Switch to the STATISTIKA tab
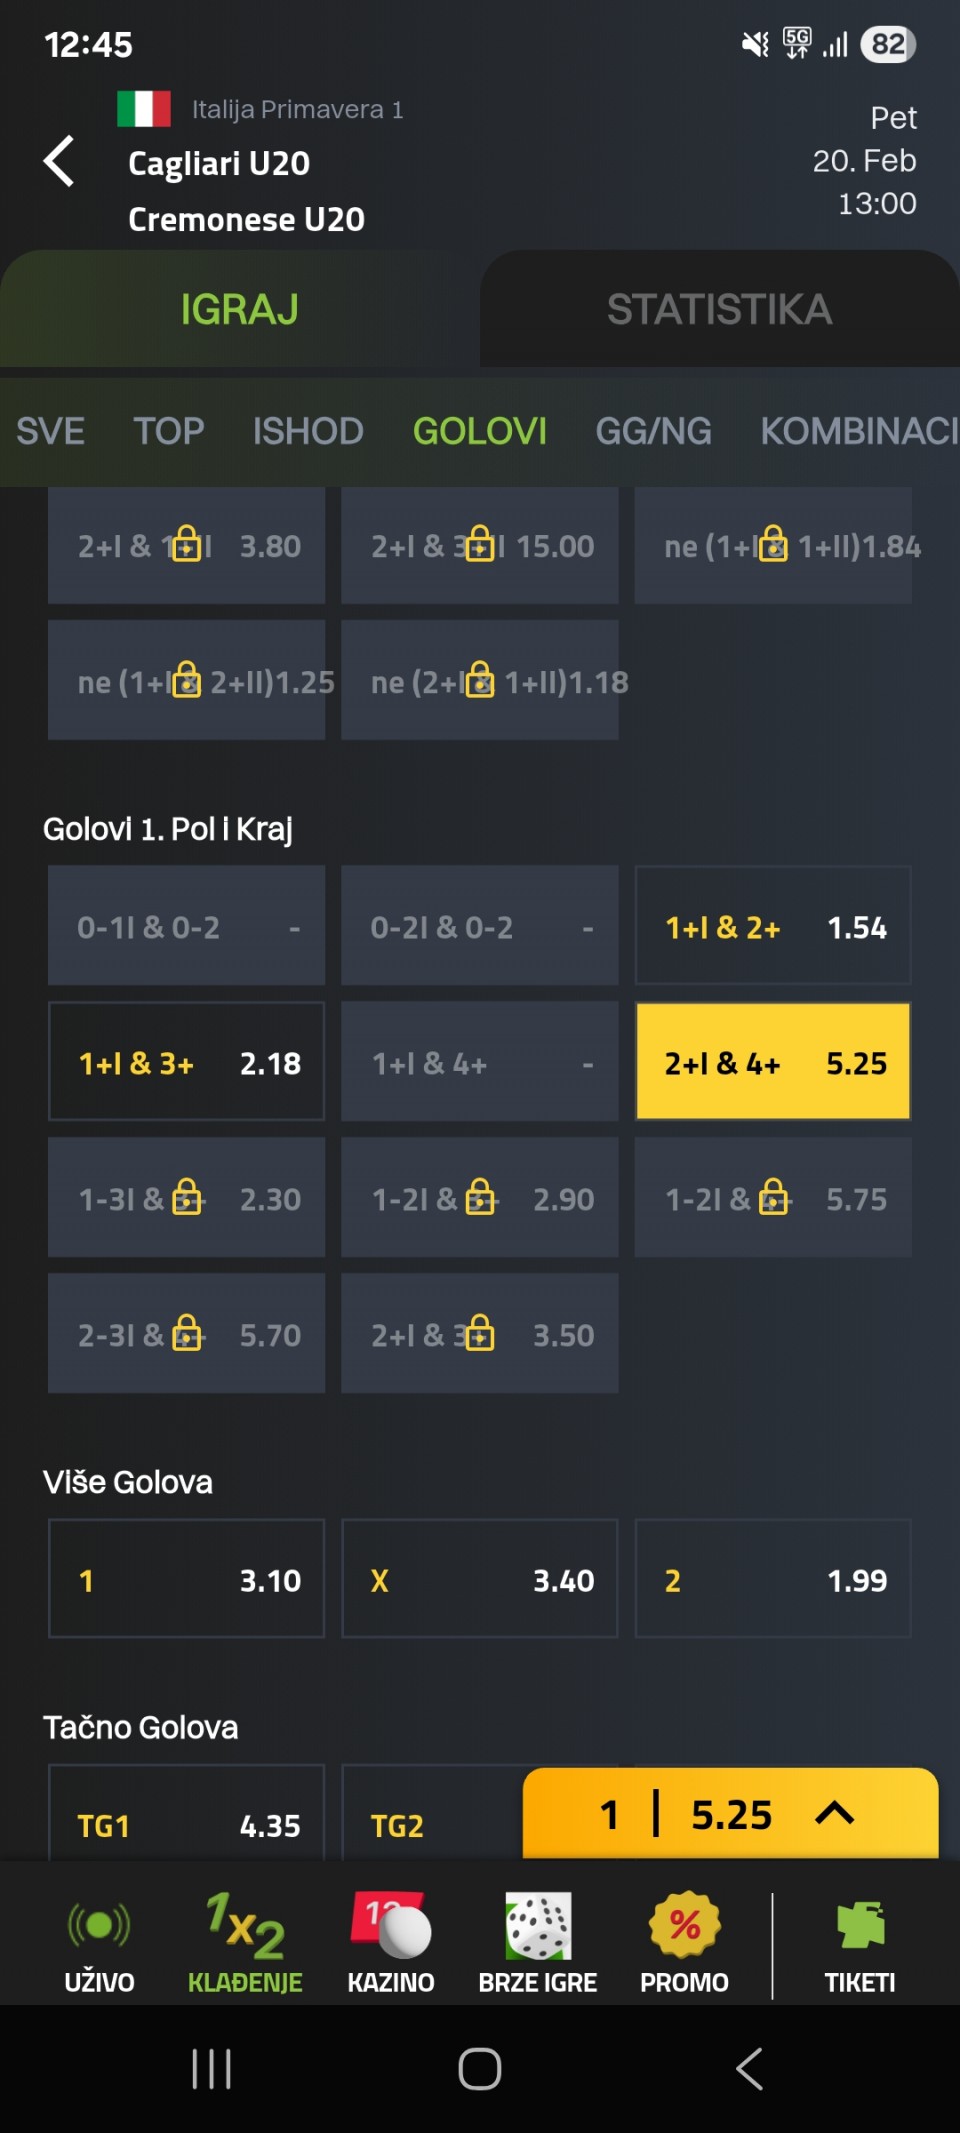 tap(719, 310)
